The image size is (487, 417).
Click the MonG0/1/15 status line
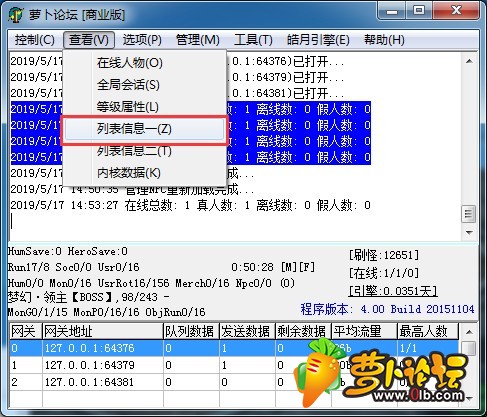[x=106, y=312]
